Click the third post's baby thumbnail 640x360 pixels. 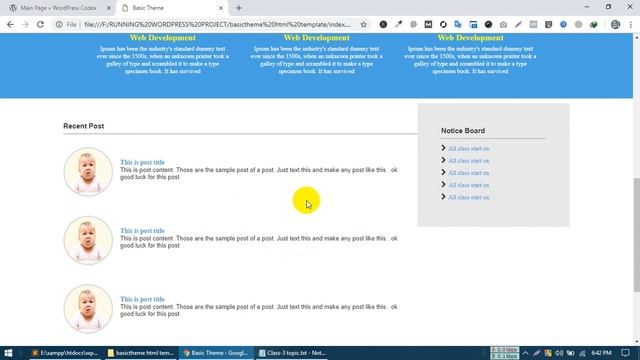88,309
